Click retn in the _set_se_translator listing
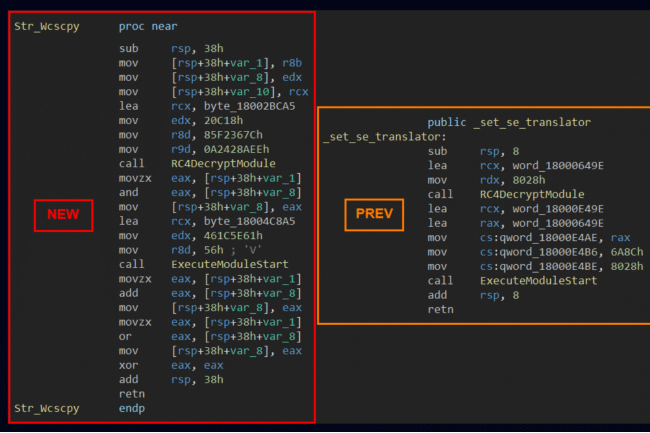The height and width of the screenshot is (433, 650). tap(440, 310)
